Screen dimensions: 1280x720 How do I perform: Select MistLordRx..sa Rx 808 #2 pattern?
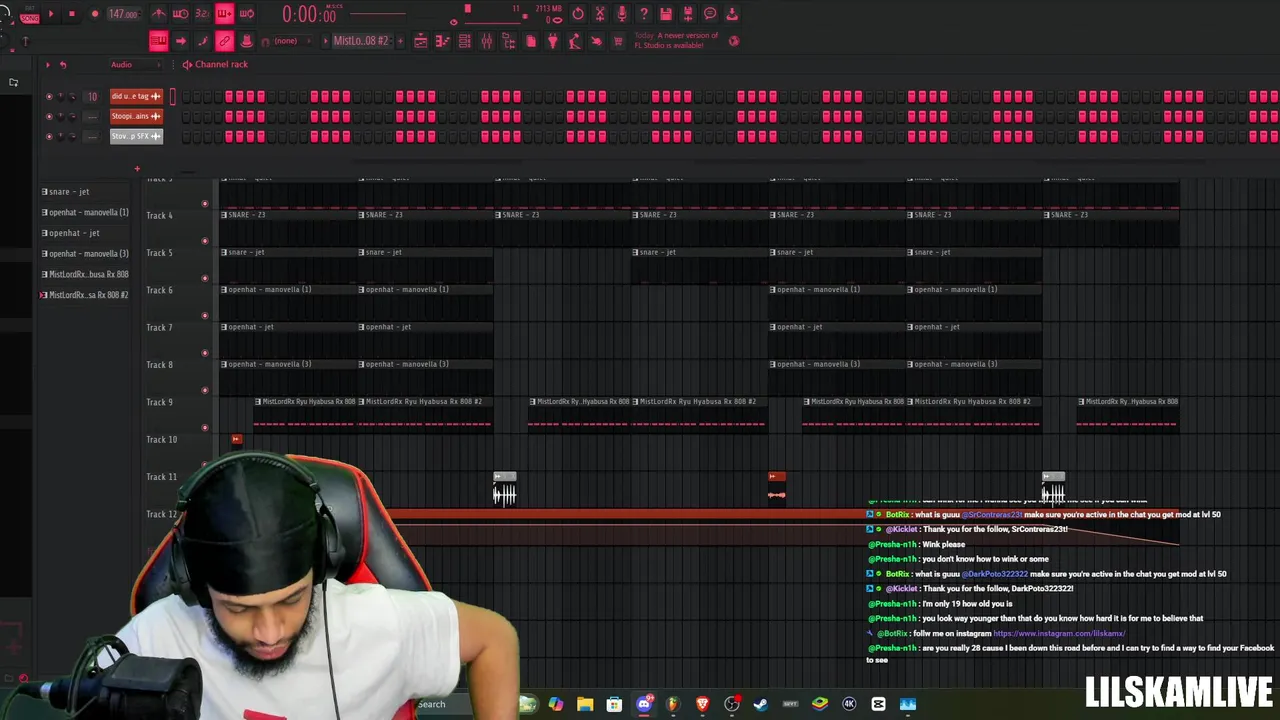pos(84,295)
